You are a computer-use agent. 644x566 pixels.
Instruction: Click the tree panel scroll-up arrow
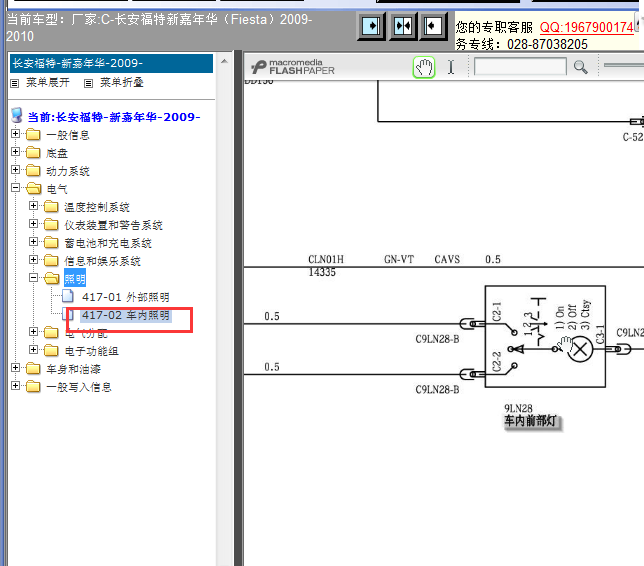point(224,62)
